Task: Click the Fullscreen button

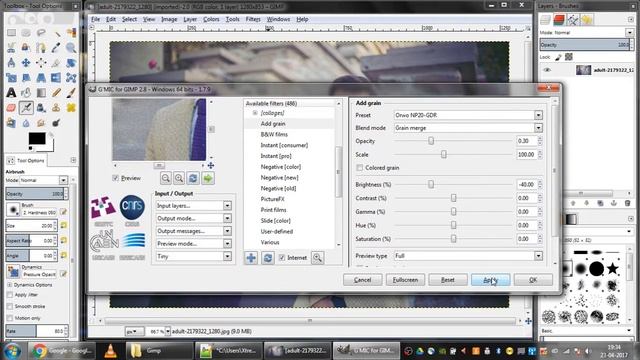Action: [x=405, y=280]
